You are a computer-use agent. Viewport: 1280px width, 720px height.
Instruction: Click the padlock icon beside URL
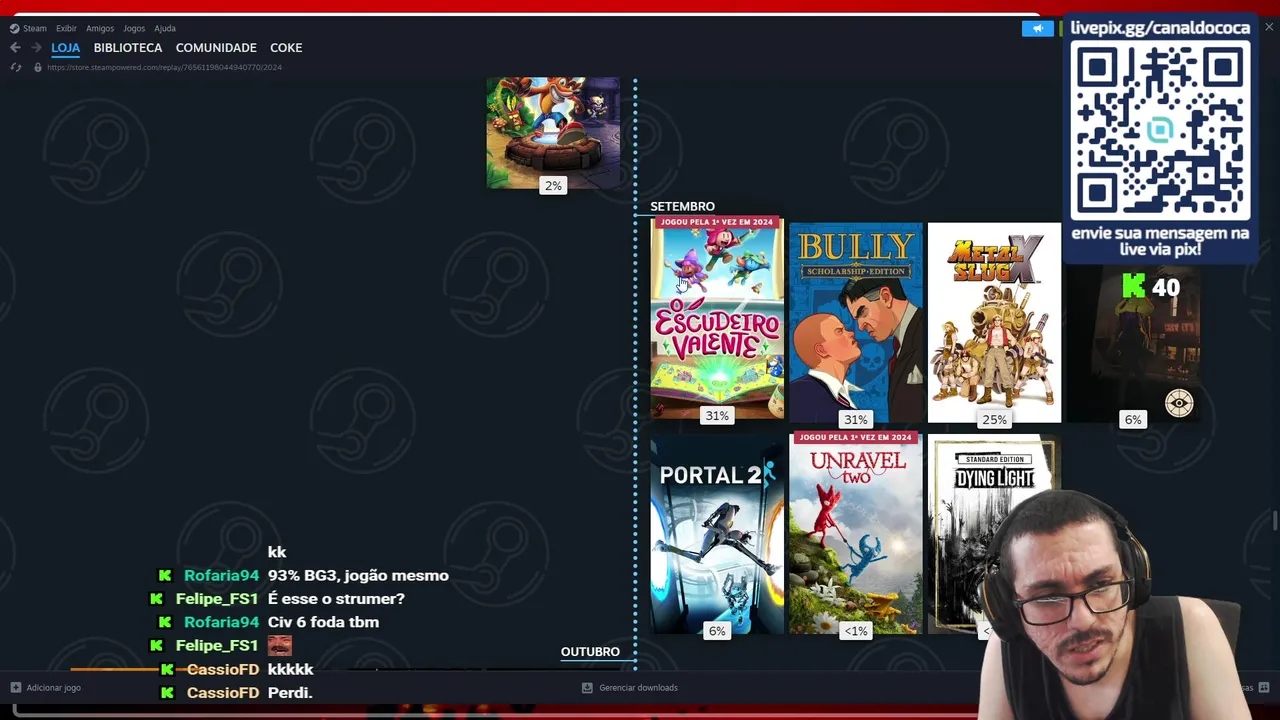click(x=38, y=67)
